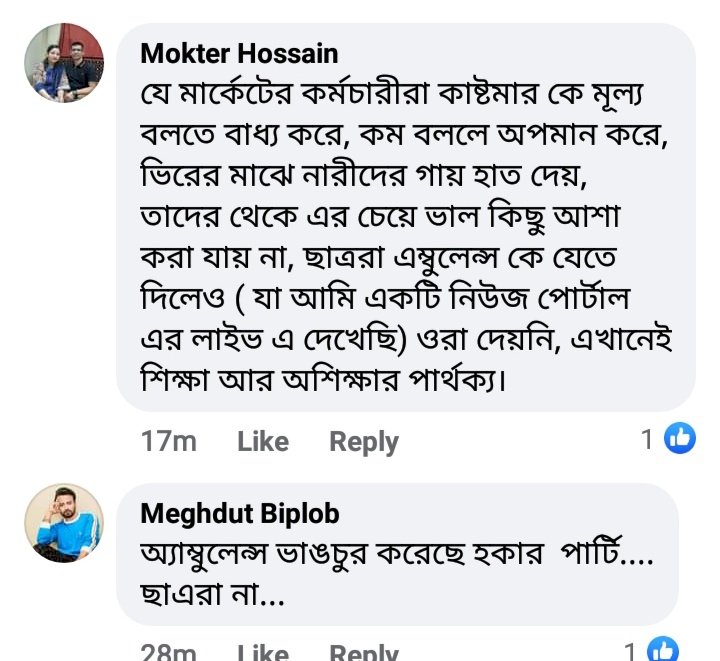Open Mokter Hossain's profile picture
The height and width of the screenshot is (661, 720).
63,63
